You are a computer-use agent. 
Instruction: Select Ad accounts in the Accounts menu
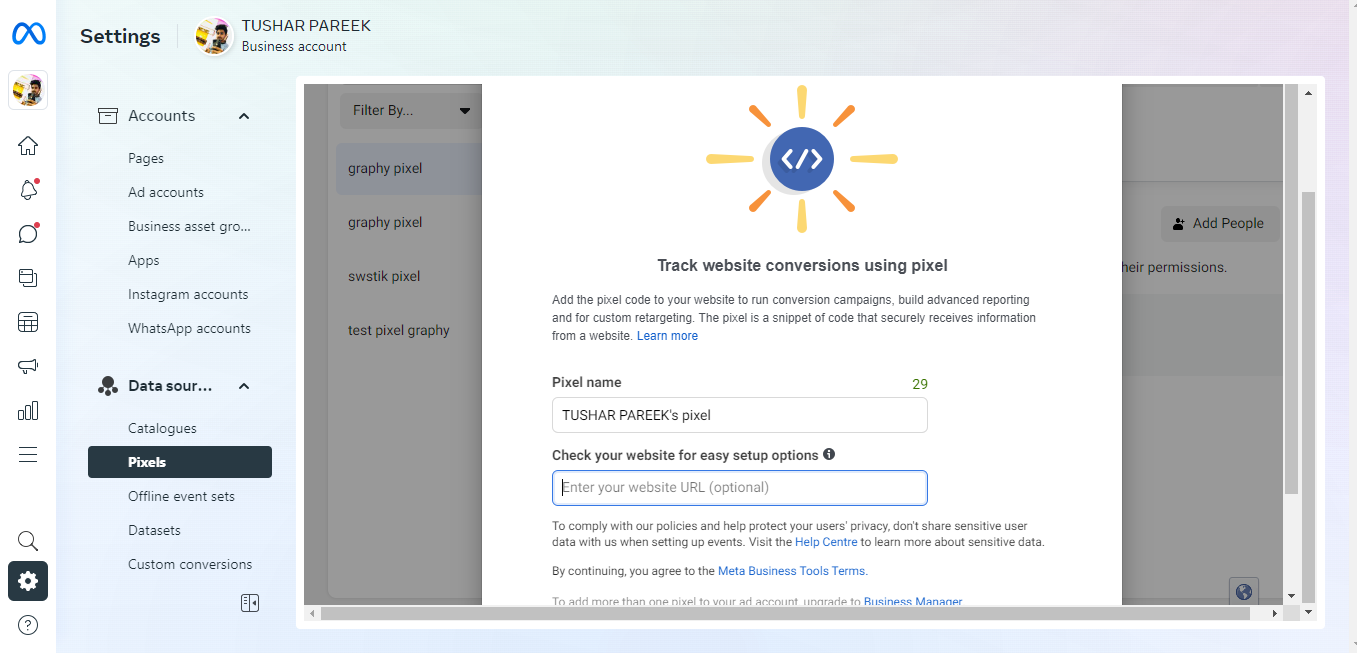166,191
